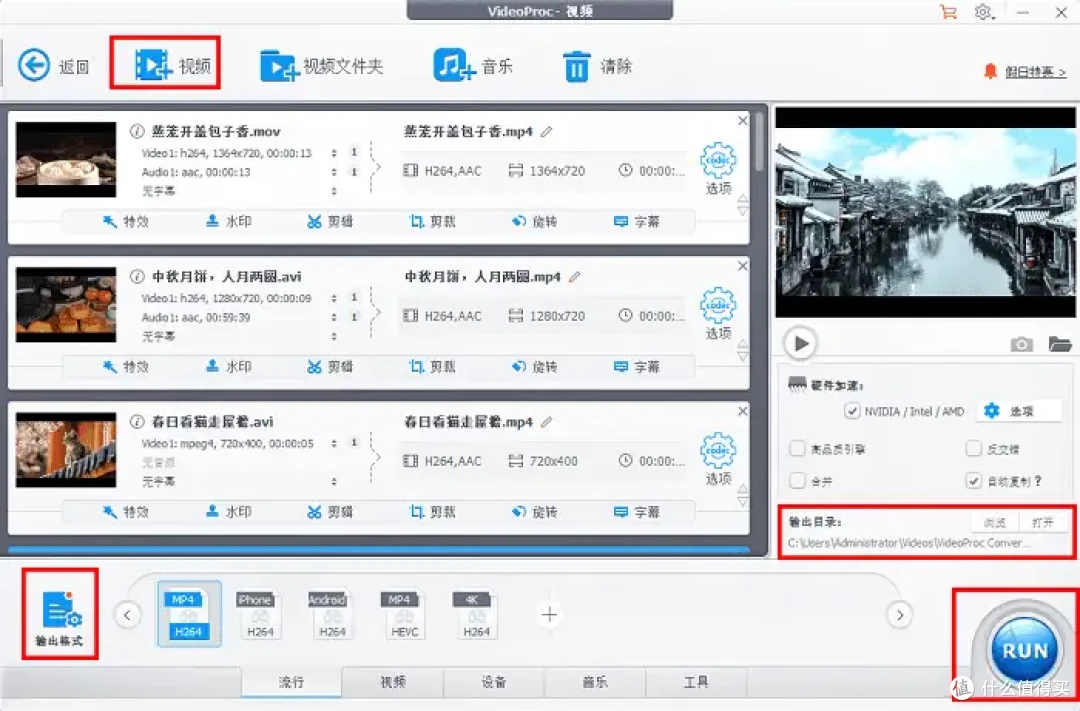
Task: Add 水印 to 蒸笼开盖包子香.mov
Action: pyautogui.click(x=229, y=221)
